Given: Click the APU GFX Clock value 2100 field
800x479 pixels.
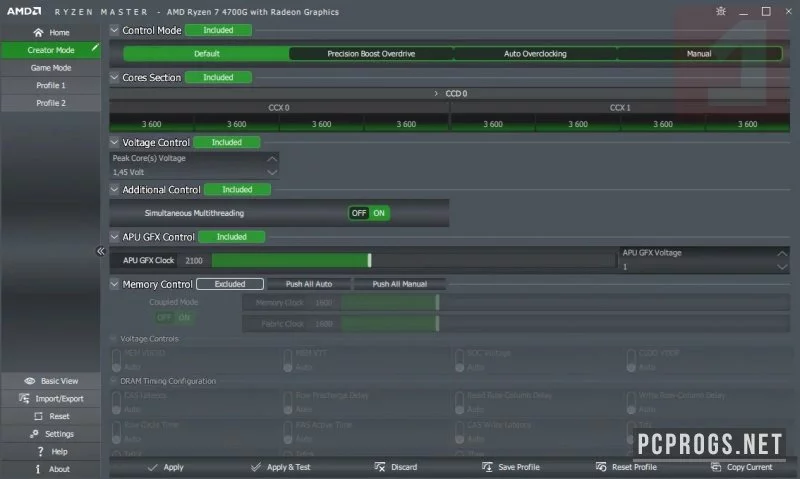Looking at the screenshot, I should pyautogui.click(x=194, y=260).
